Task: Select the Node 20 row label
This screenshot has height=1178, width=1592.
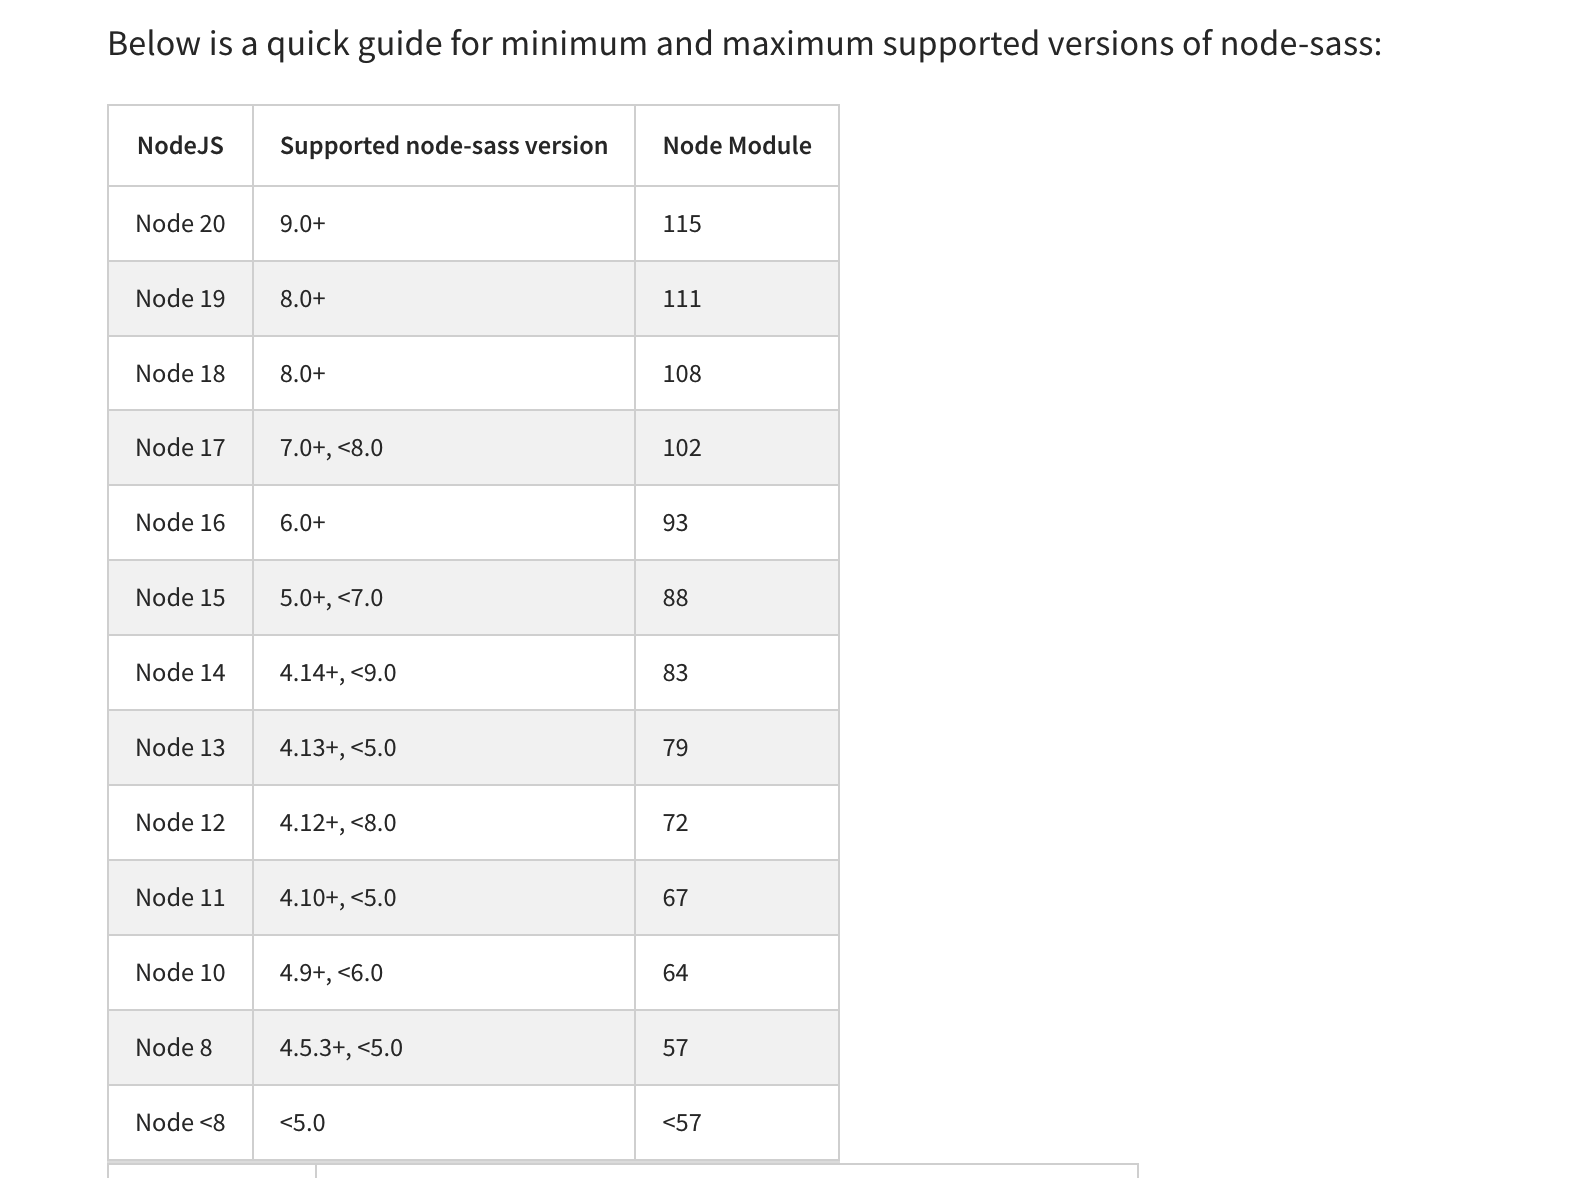Action: (180, 224)
